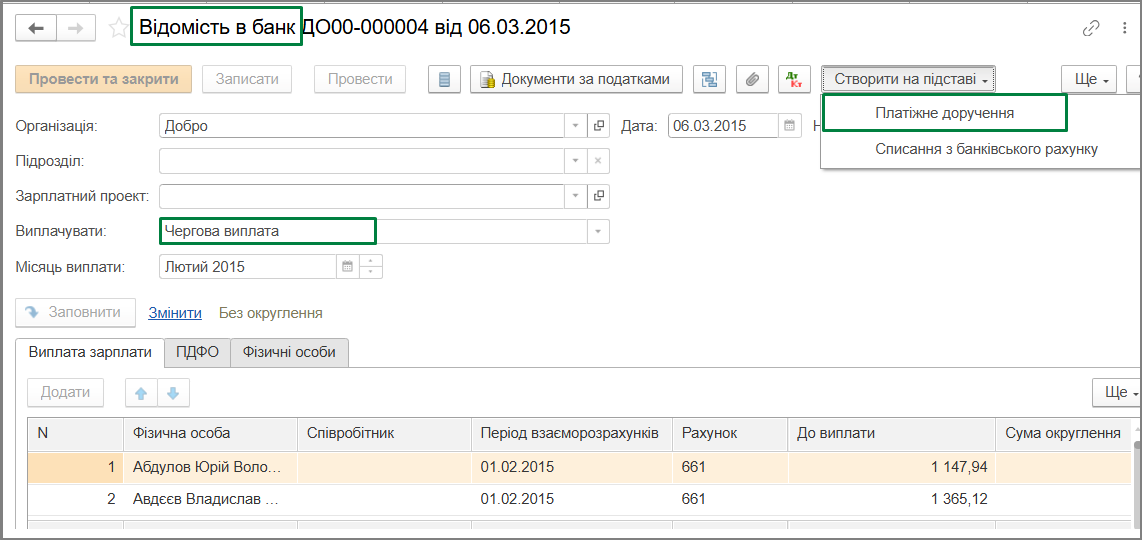The width and height of the screenshot is (1142, 540).
Task: Switch to the Фізичні особи tab
Action: pos(289,352)
